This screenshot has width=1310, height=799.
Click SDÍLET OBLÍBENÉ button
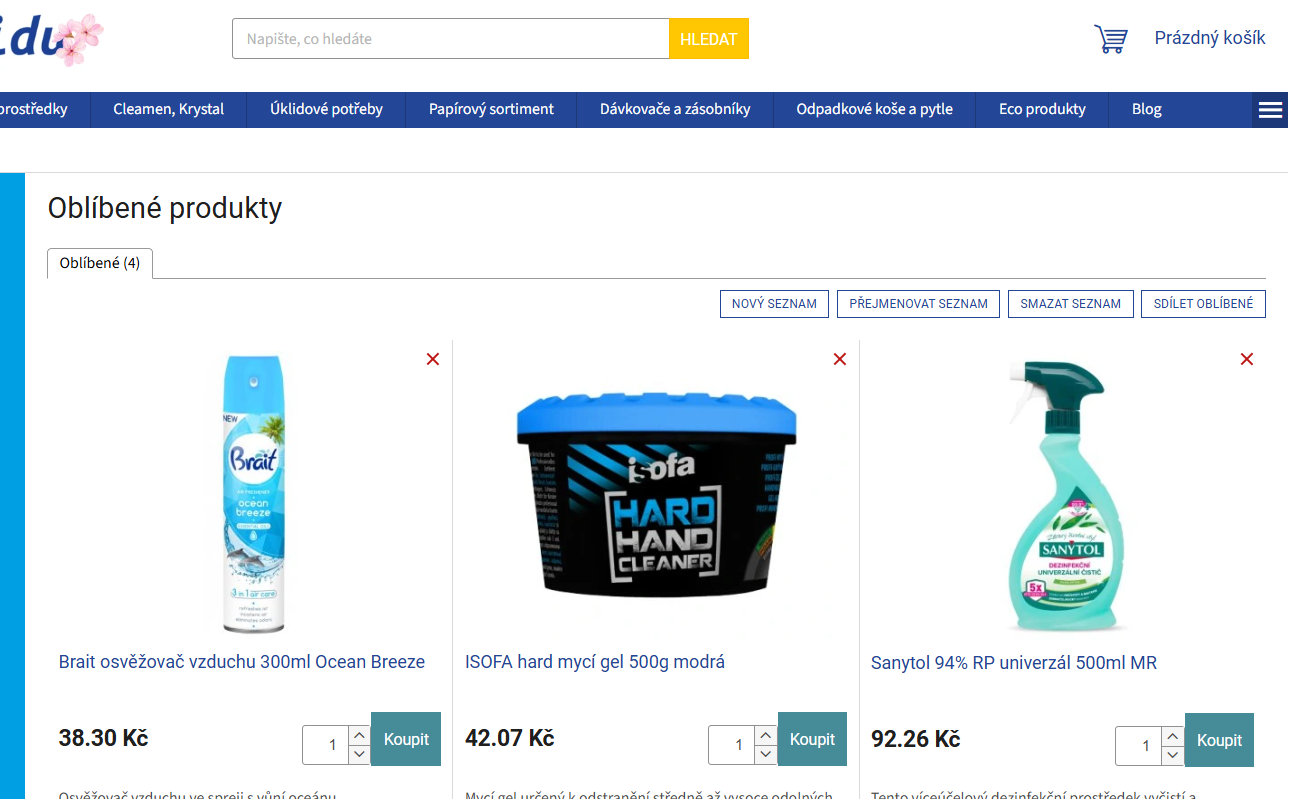click(x=1203, y=304)
